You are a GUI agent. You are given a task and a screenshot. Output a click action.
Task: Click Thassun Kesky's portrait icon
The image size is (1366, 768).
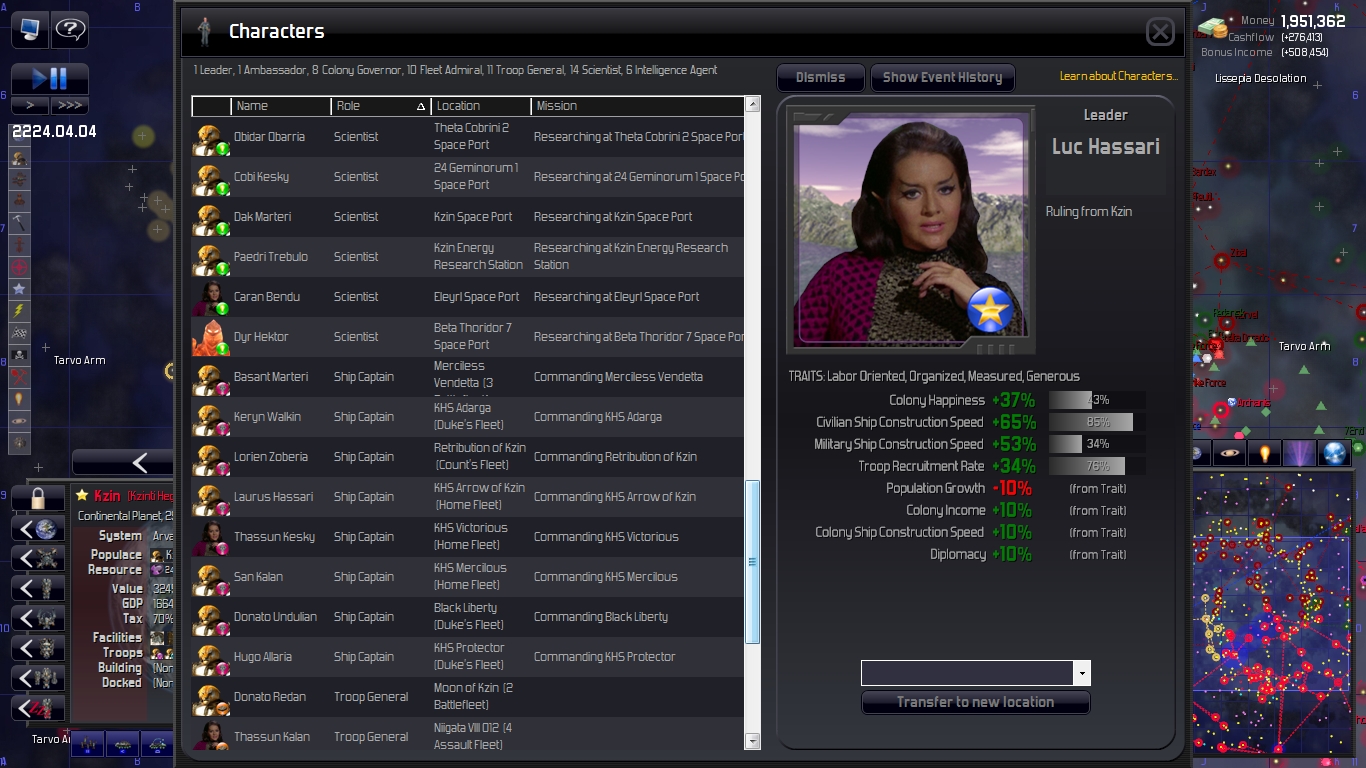[x=211, y=537]
